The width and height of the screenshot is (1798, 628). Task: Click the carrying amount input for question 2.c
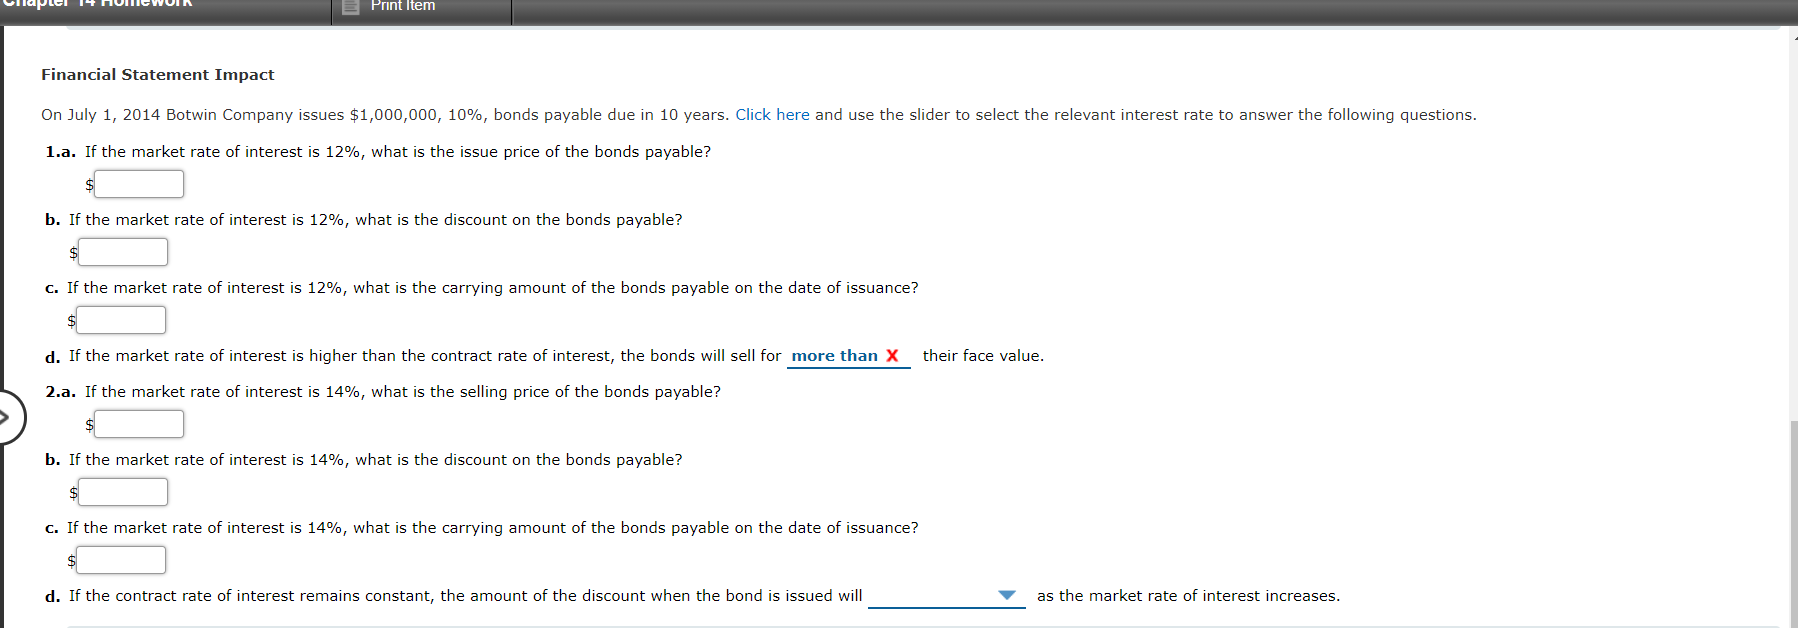click(x=120, y=560)
